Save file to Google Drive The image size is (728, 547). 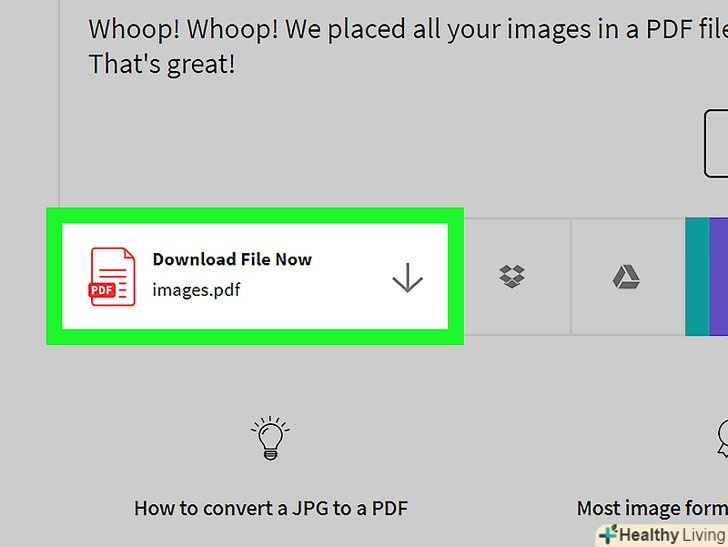(x=626, y=277)
